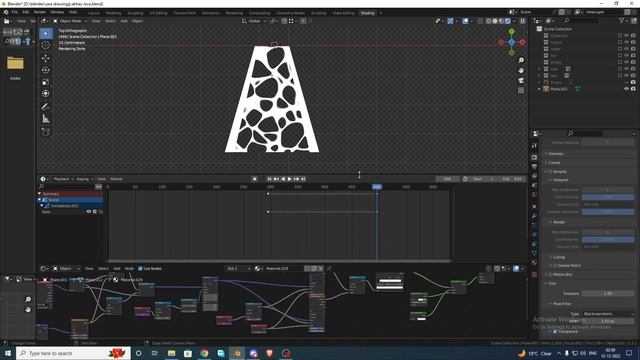
Task: Select the Rotate tool
Action: point(46,70)
